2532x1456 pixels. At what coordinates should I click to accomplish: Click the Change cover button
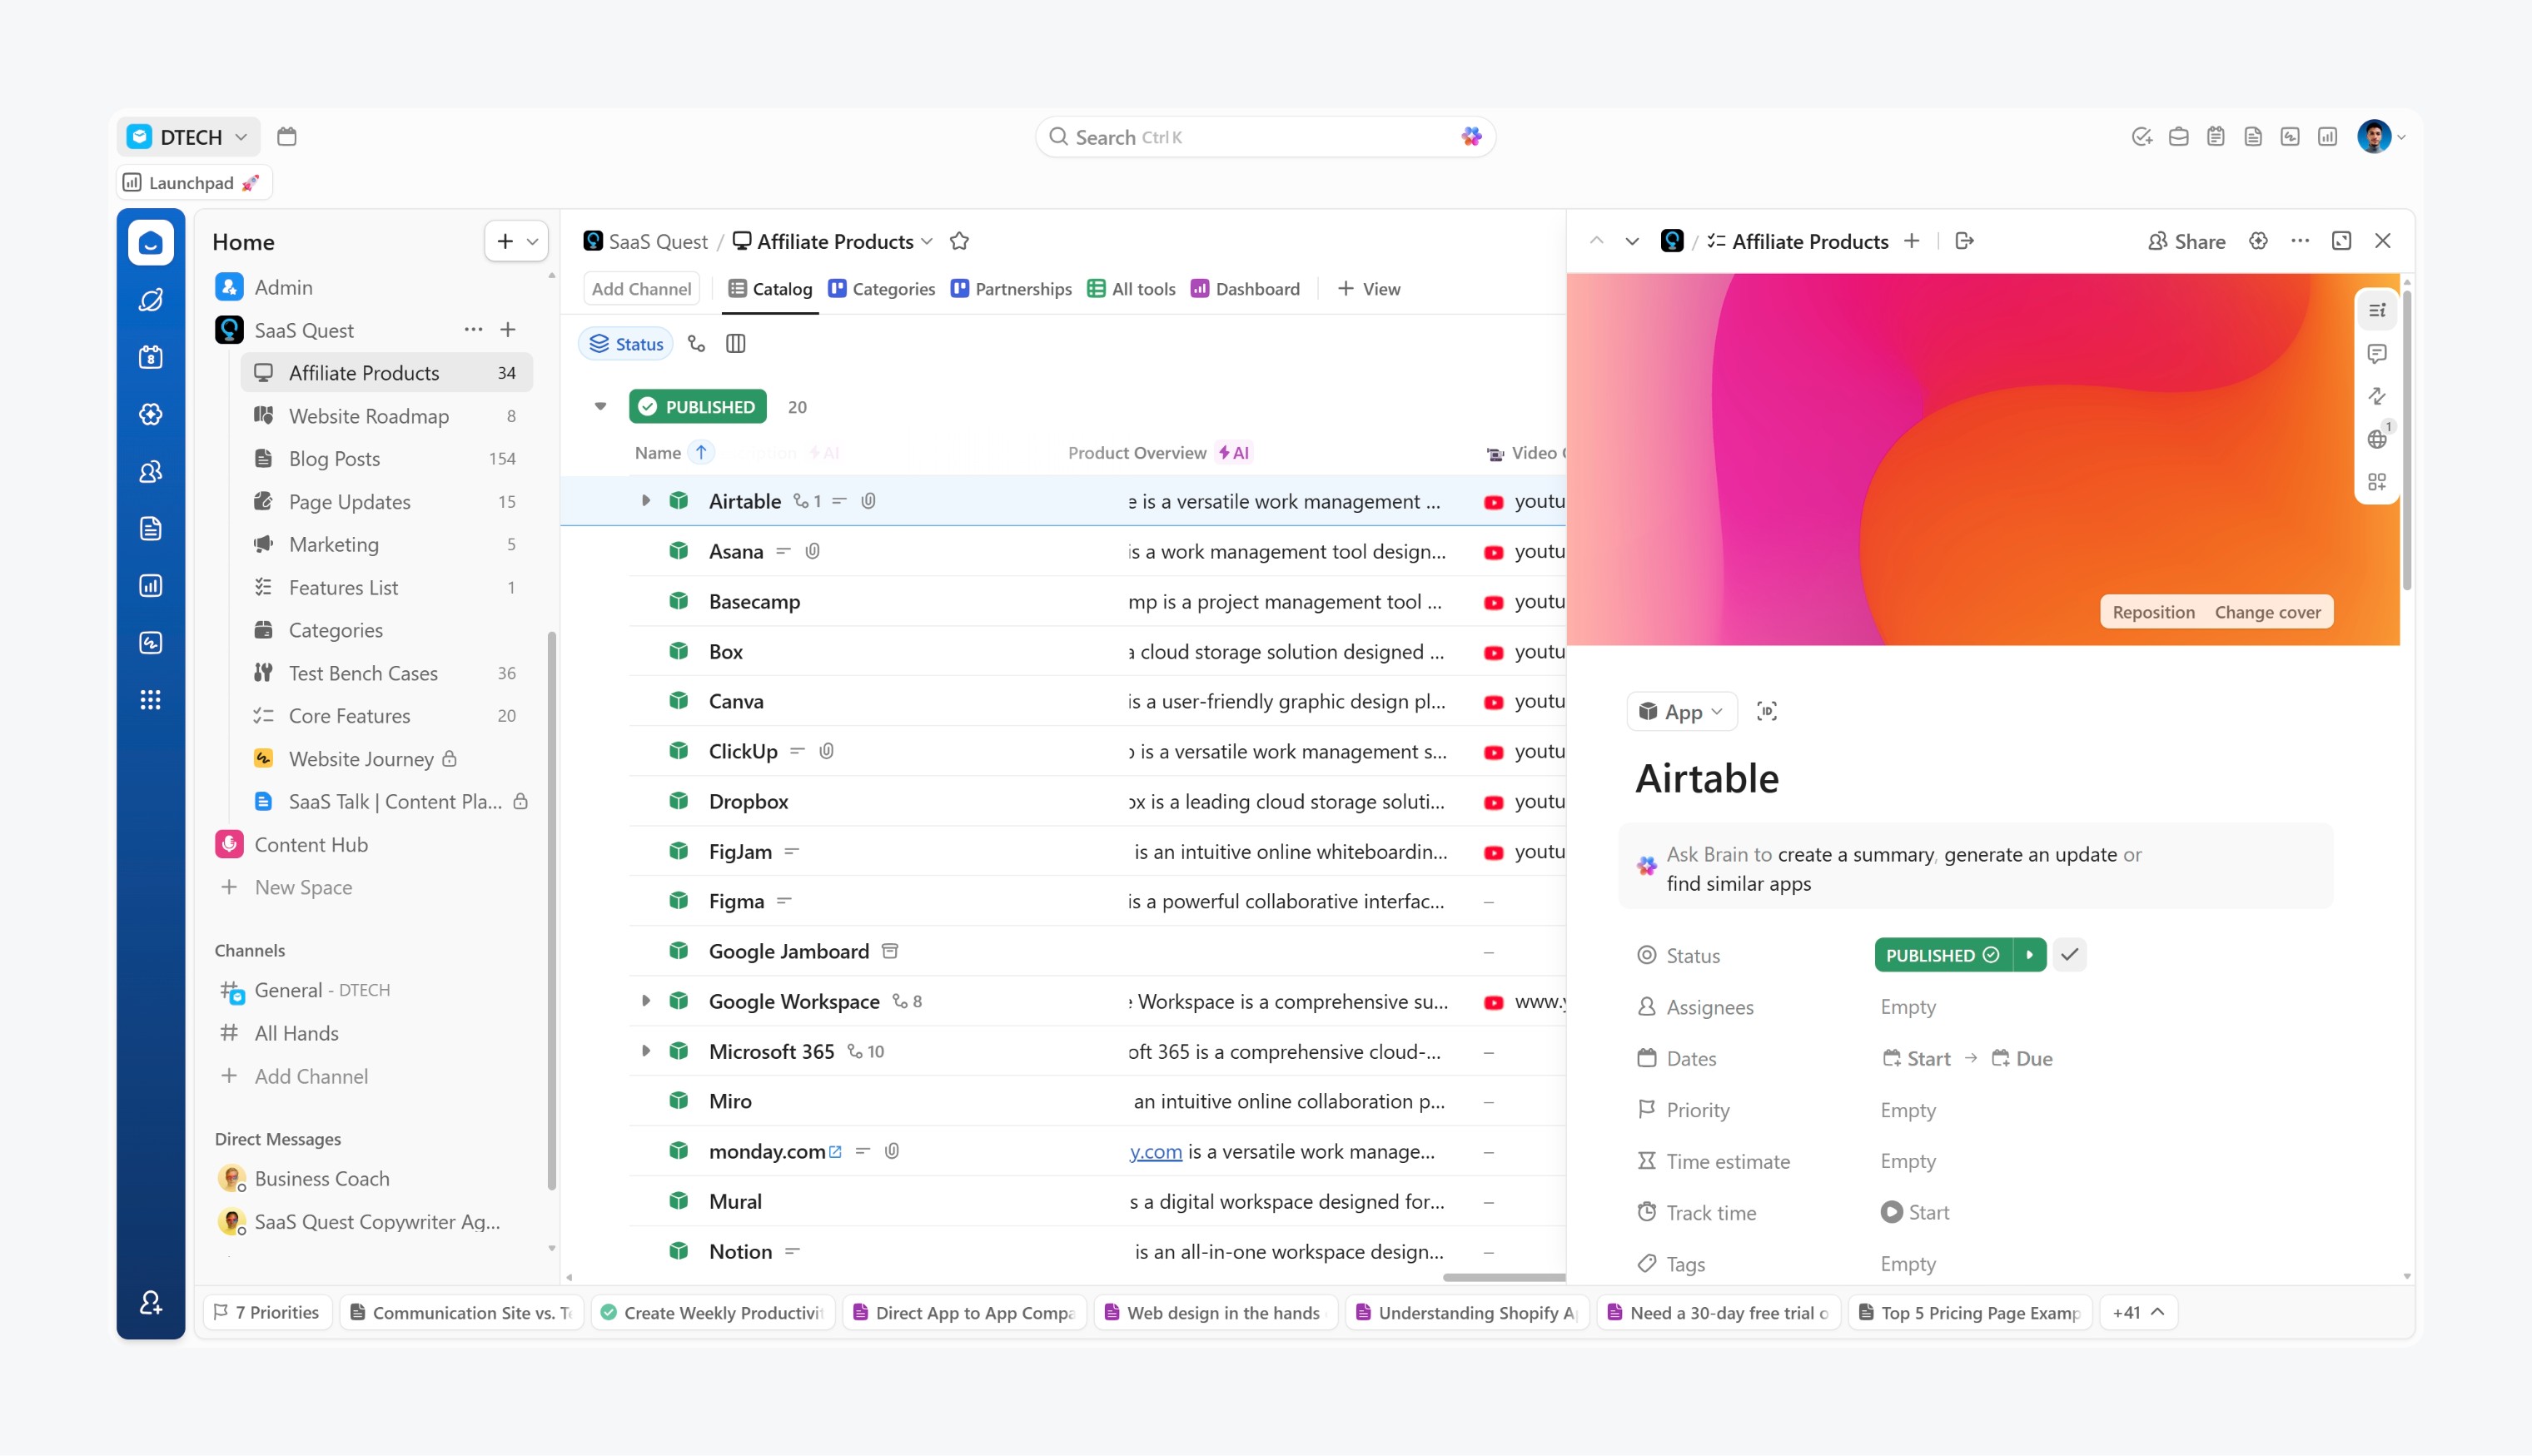tap(2267, 612)
